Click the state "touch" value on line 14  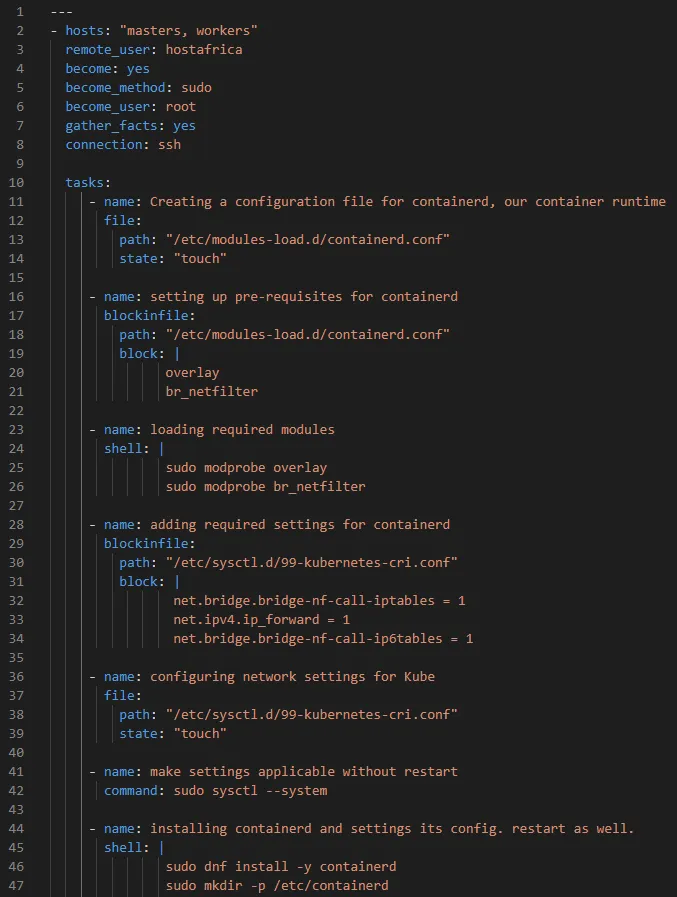[200, 259]
